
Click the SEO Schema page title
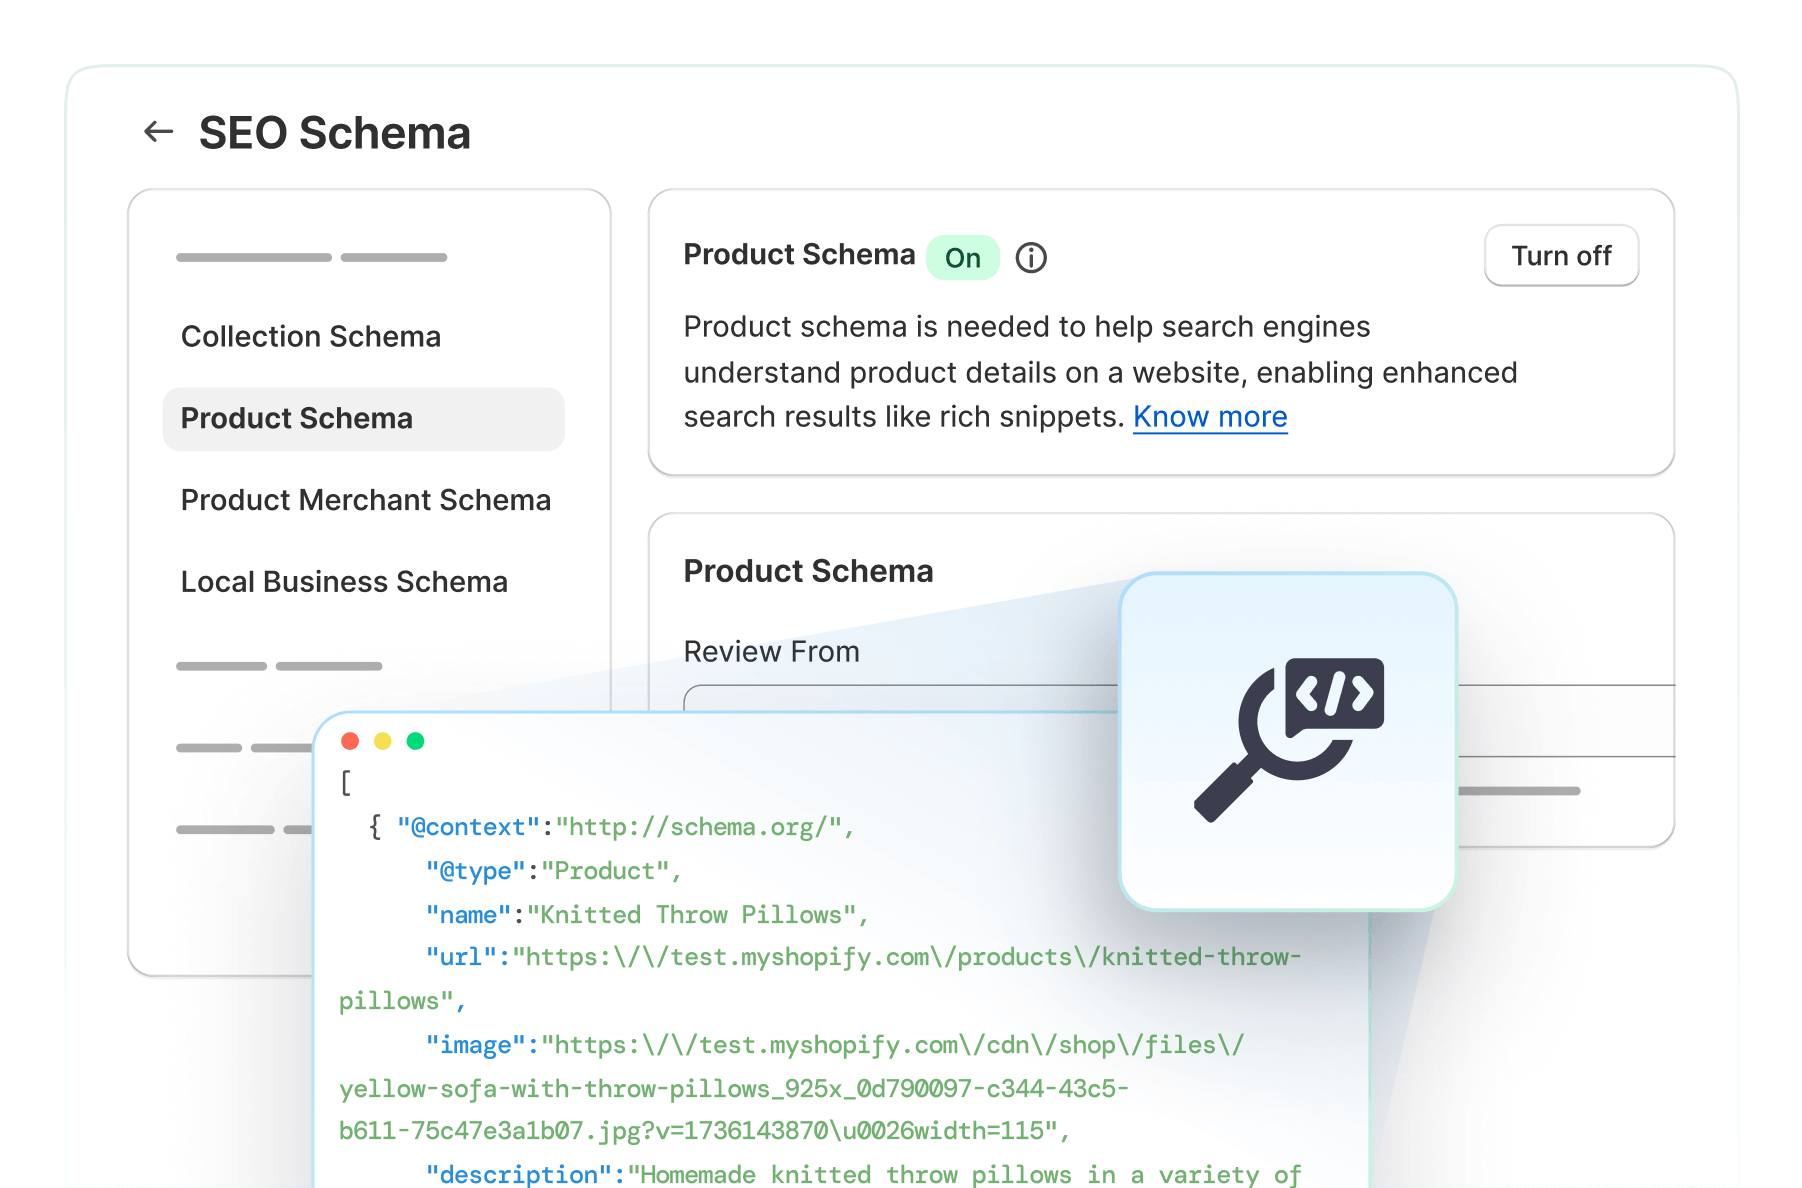[x=335, y=133]
